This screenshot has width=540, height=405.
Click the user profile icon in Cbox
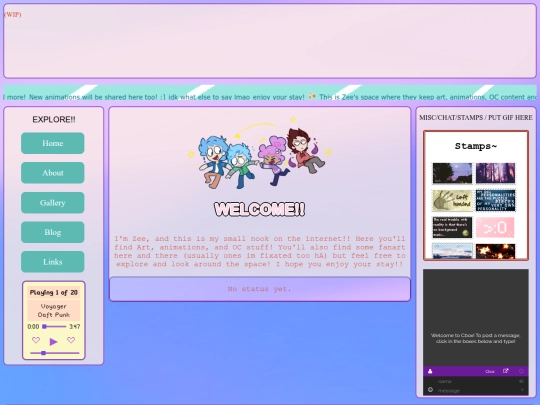coord(430,371)
